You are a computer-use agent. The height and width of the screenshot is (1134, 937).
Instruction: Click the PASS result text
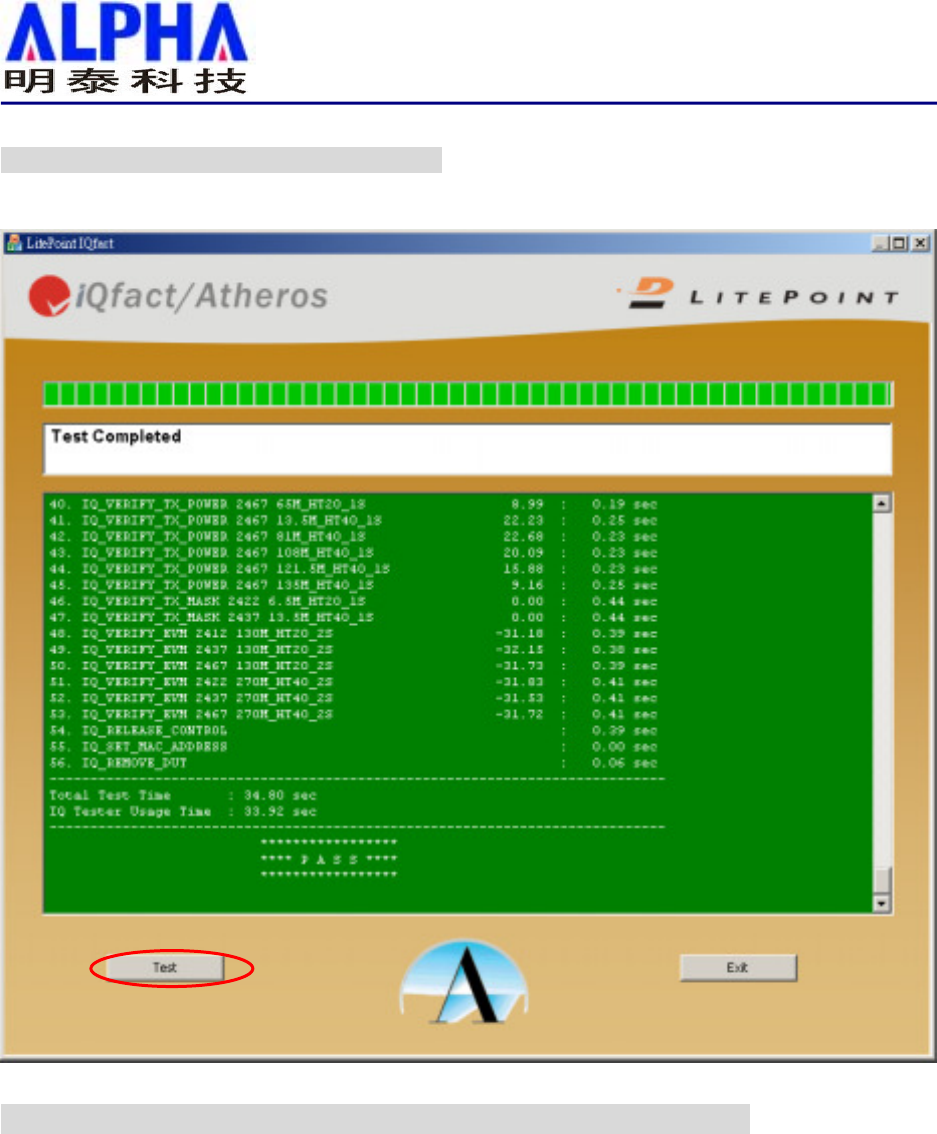tap(329, 859)
